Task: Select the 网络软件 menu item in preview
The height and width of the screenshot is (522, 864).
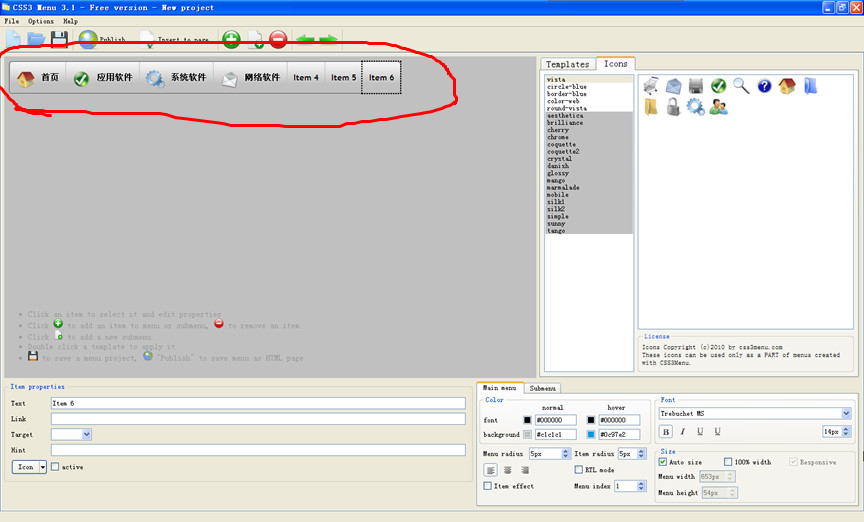Action: (251, 78)
